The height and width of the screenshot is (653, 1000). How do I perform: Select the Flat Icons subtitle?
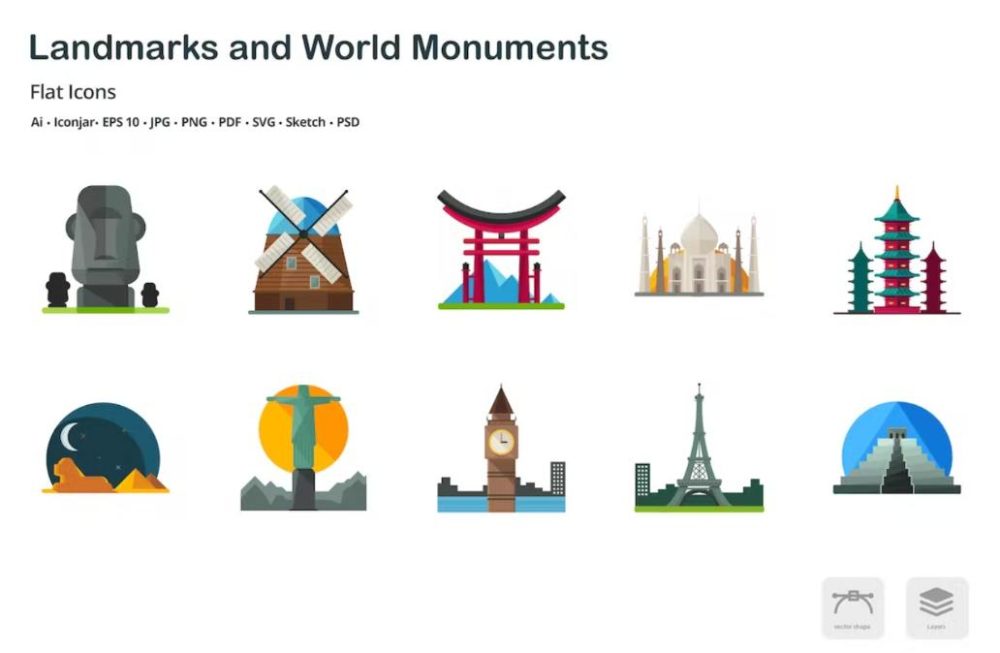71,92
